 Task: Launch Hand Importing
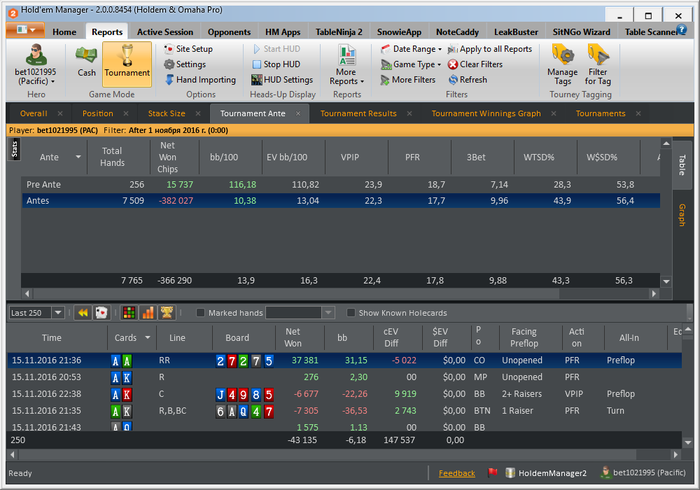click(x=200, y=80)
